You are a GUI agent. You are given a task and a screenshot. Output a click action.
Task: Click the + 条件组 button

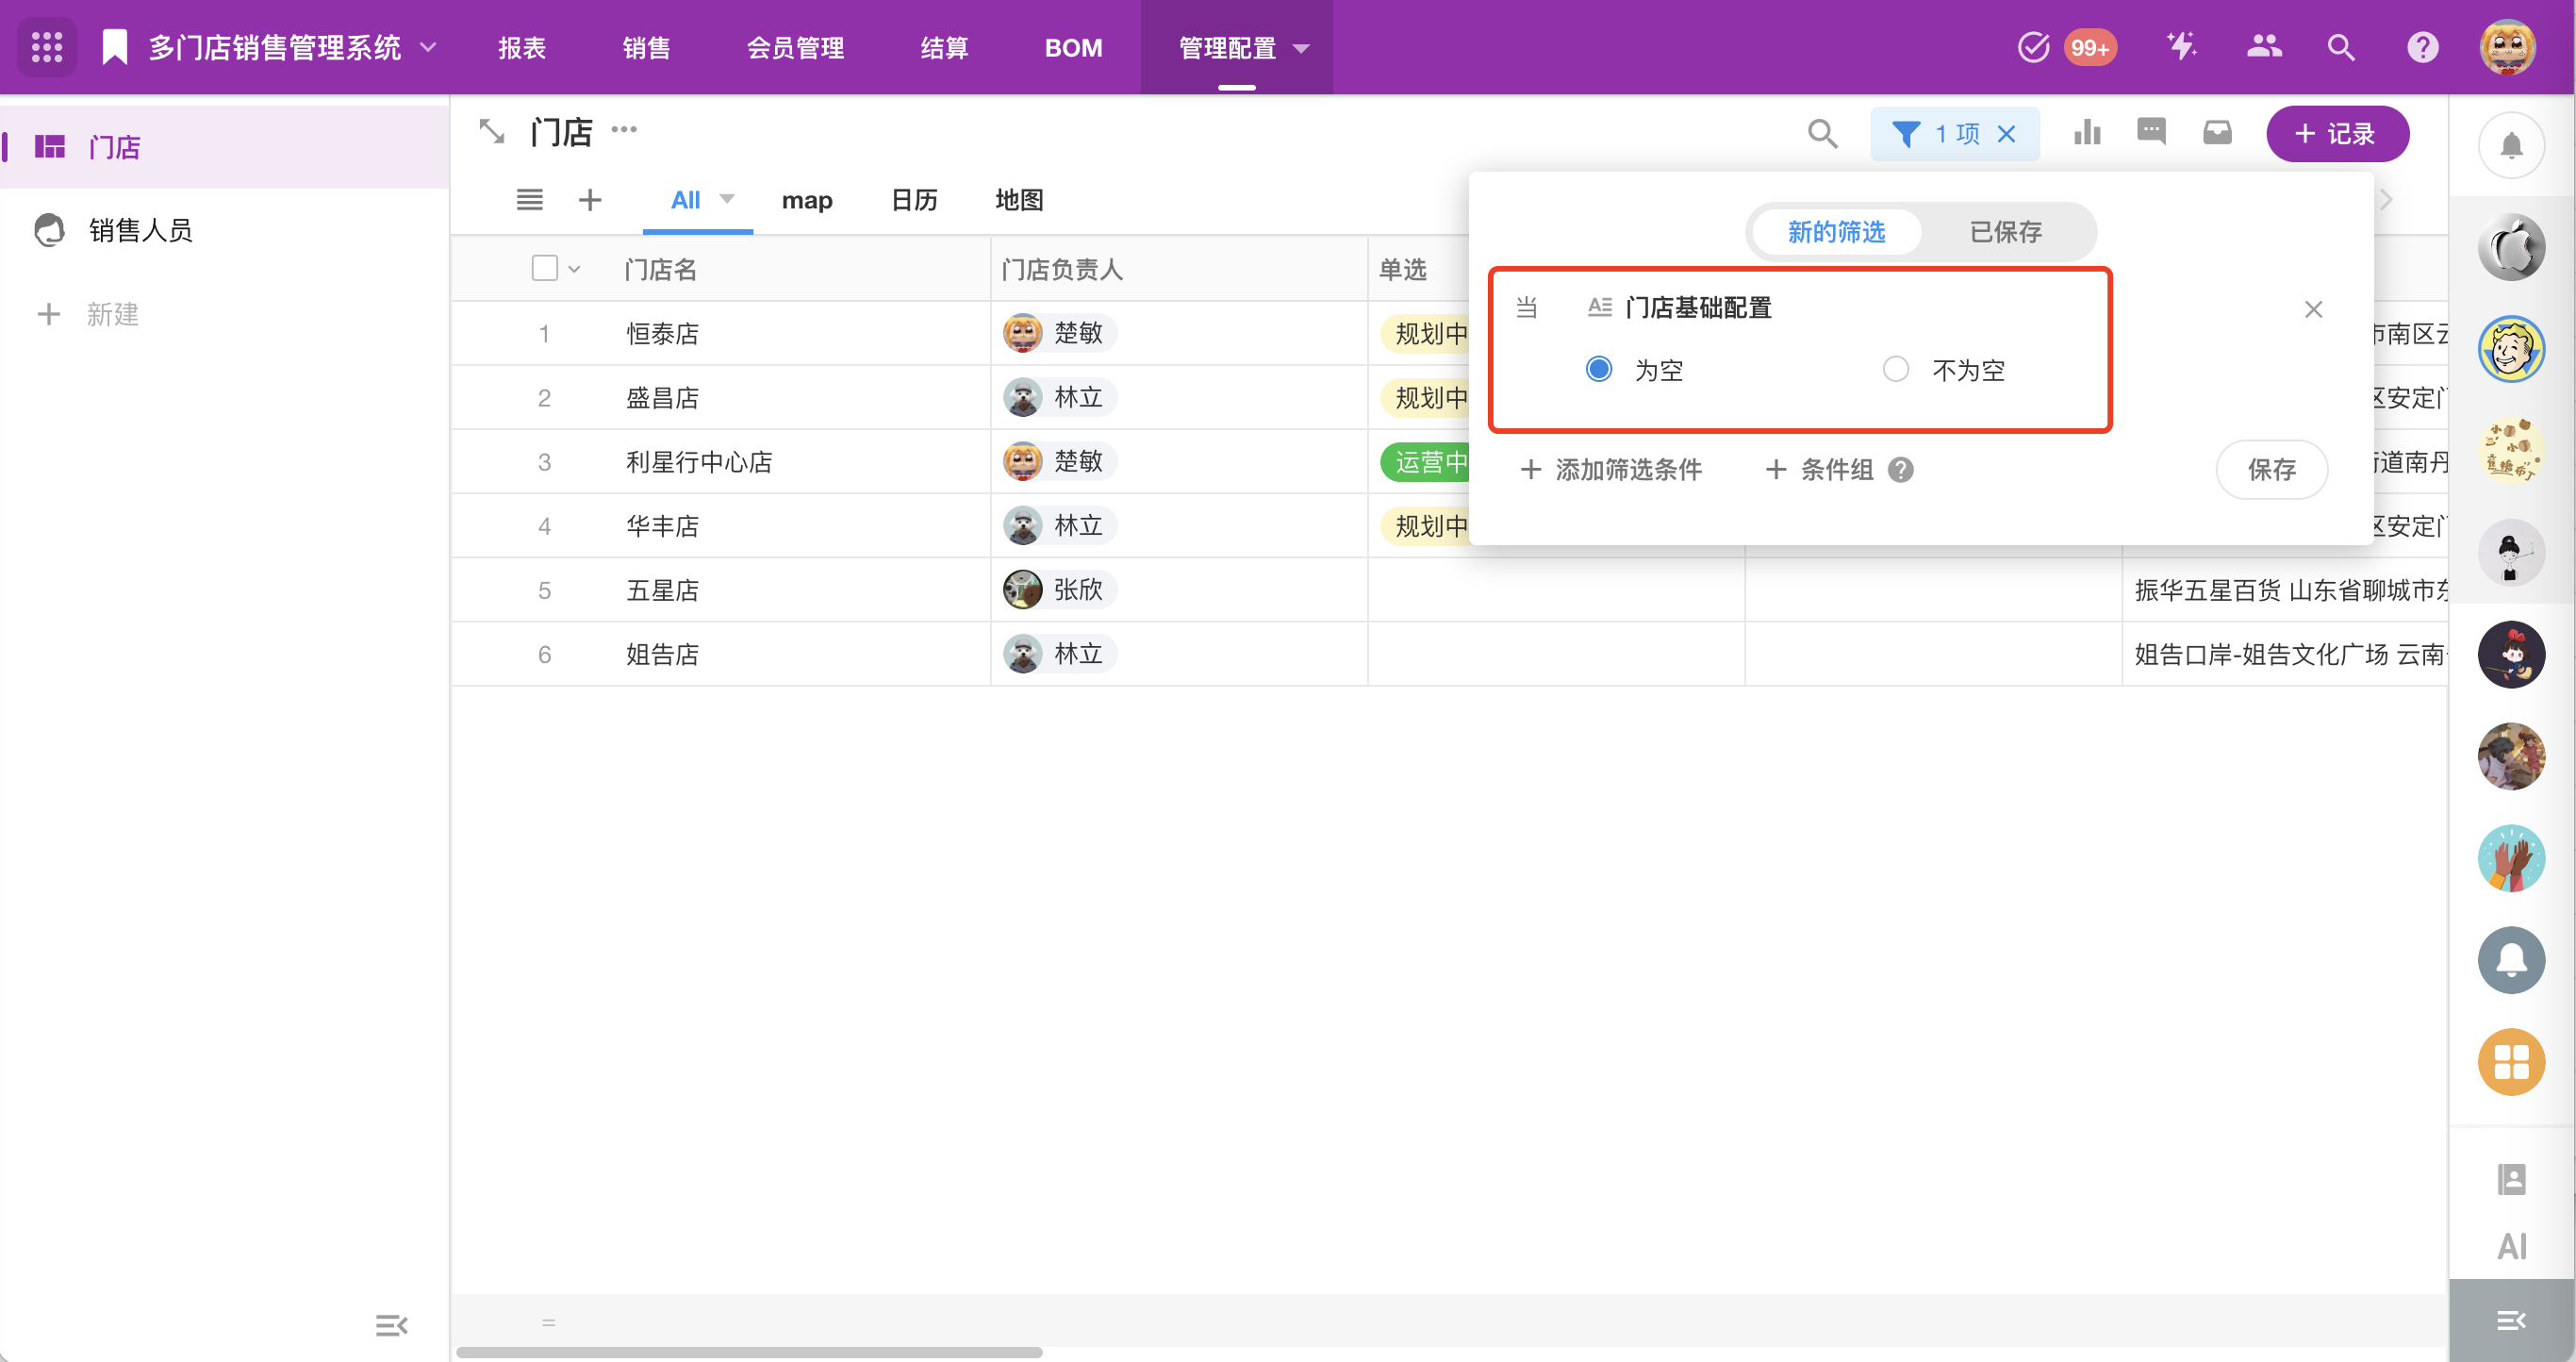[x=1819, y=469]
